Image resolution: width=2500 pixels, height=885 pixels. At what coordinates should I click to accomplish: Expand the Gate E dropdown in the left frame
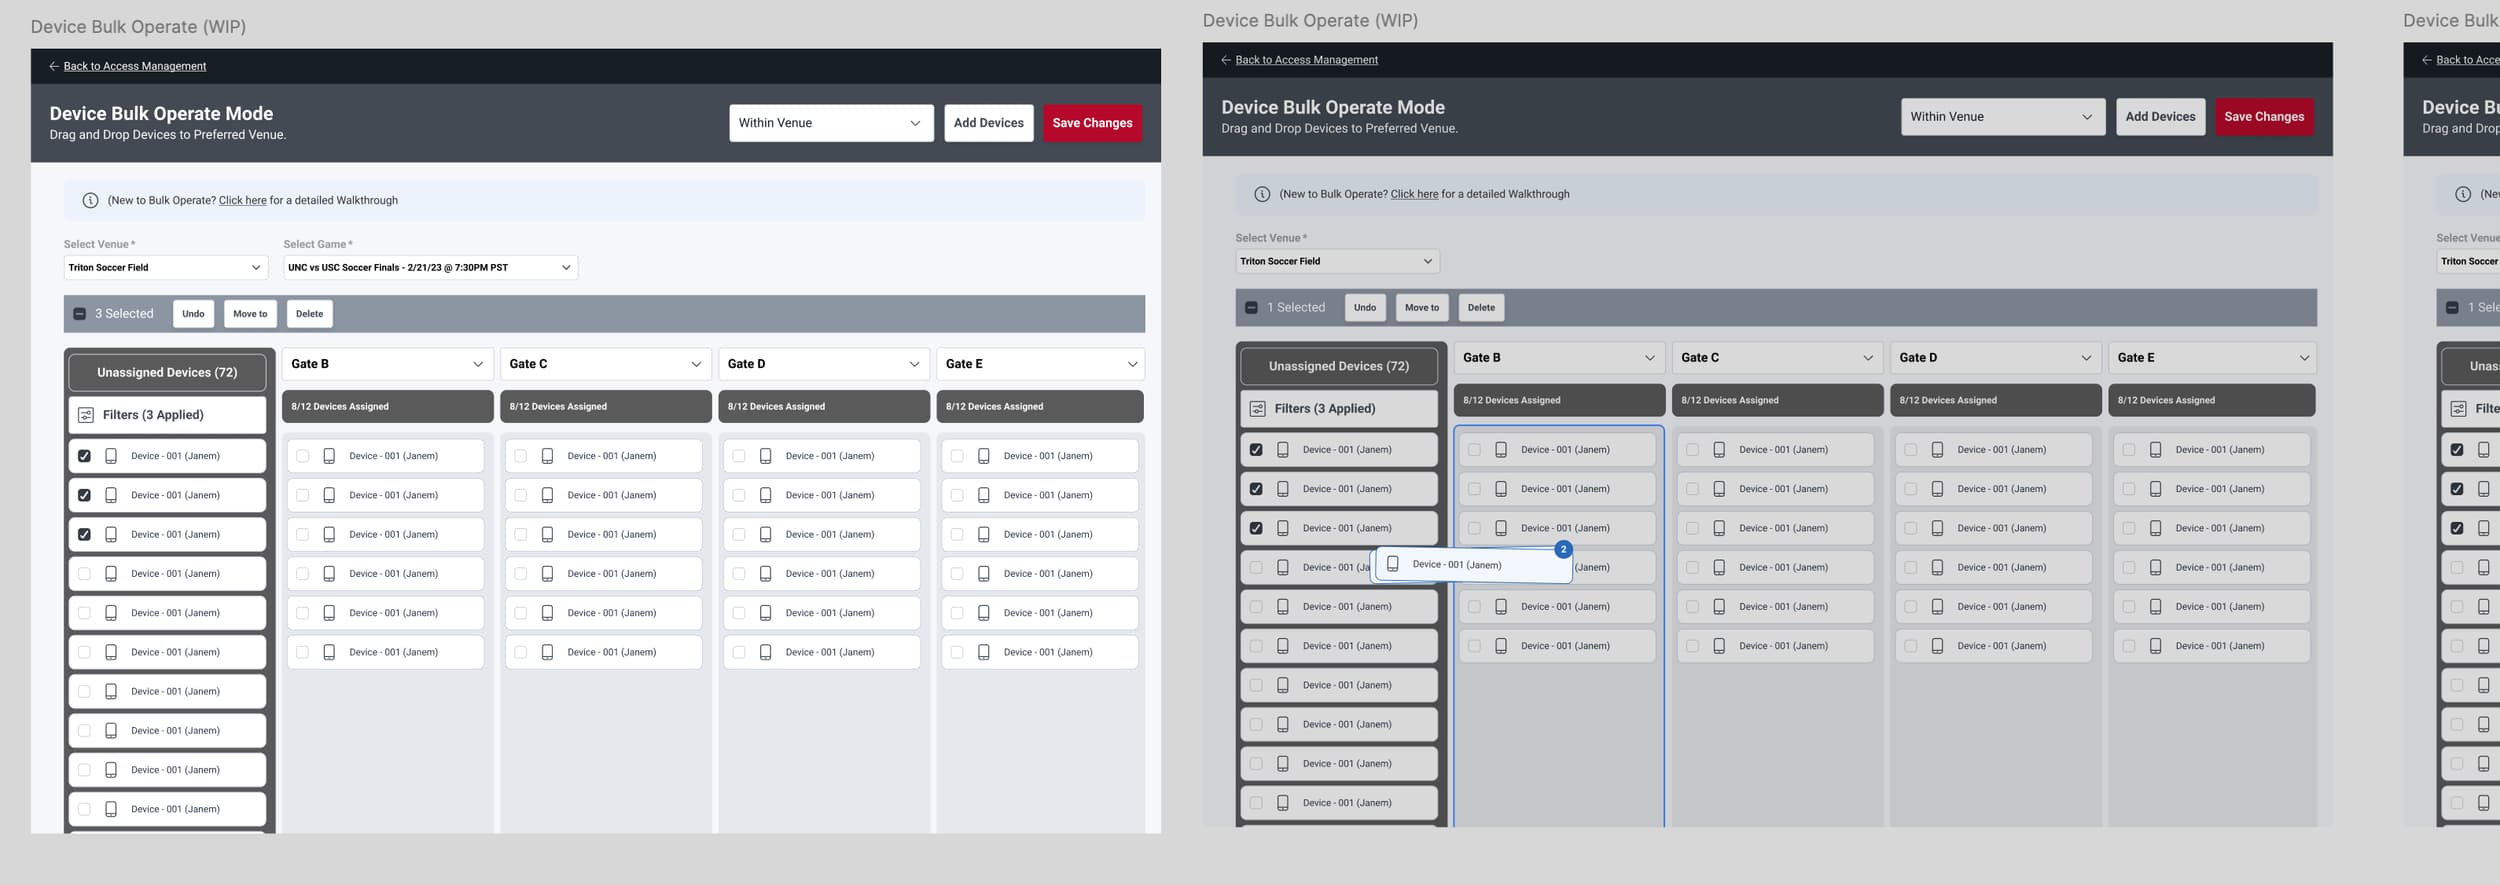click(1040, 364)
